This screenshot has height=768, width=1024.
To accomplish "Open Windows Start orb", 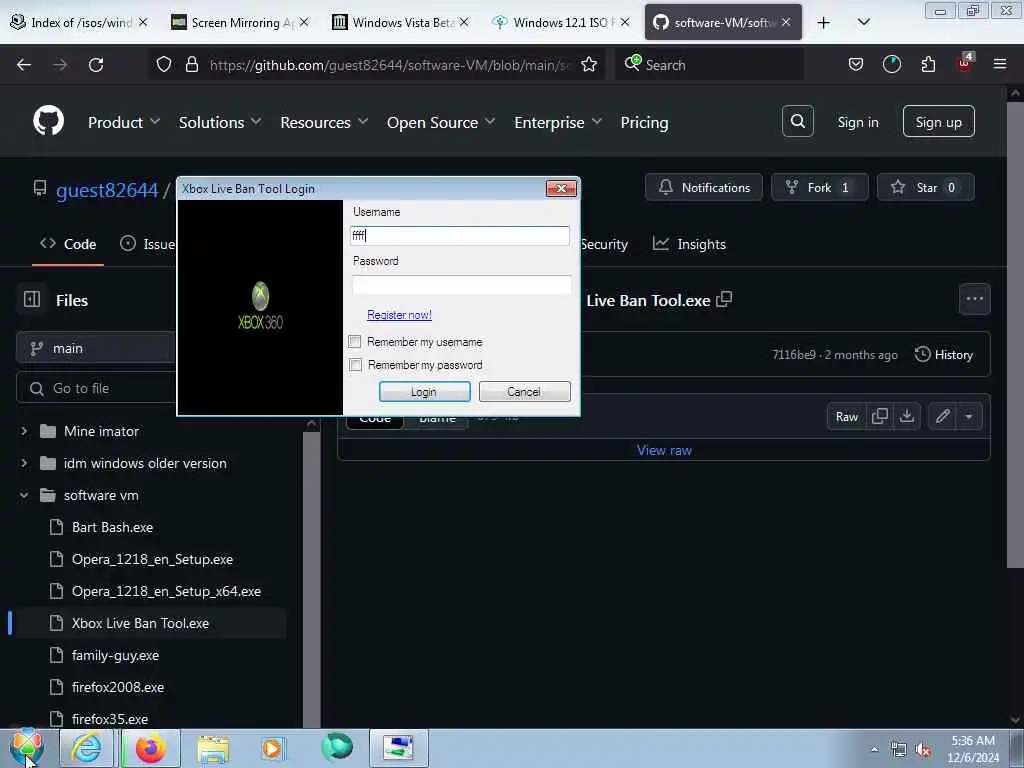I will [26, 747].
